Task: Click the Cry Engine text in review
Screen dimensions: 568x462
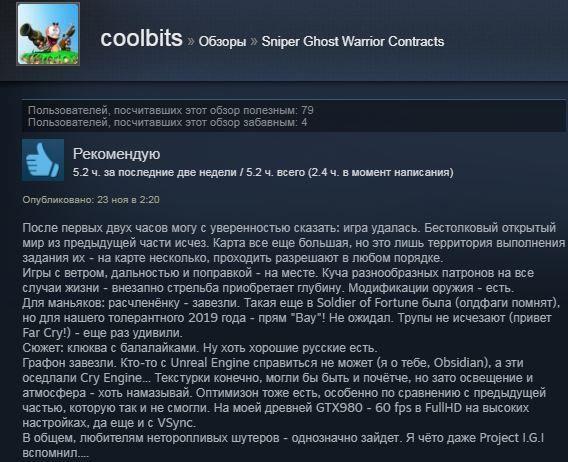Action: pyautogui.click(x=115, y=378)
